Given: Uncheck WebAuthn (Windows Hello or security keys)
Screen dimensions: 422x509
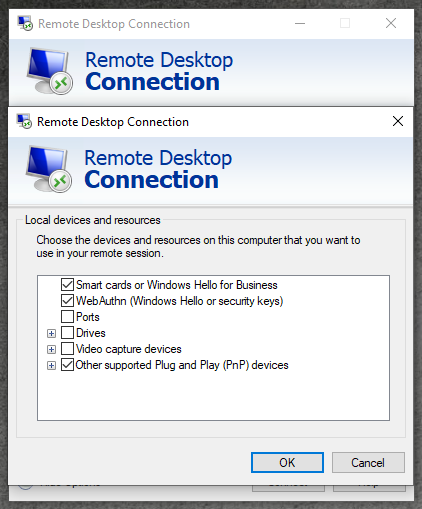Looking at the screenshot, I should coord(67,300).
